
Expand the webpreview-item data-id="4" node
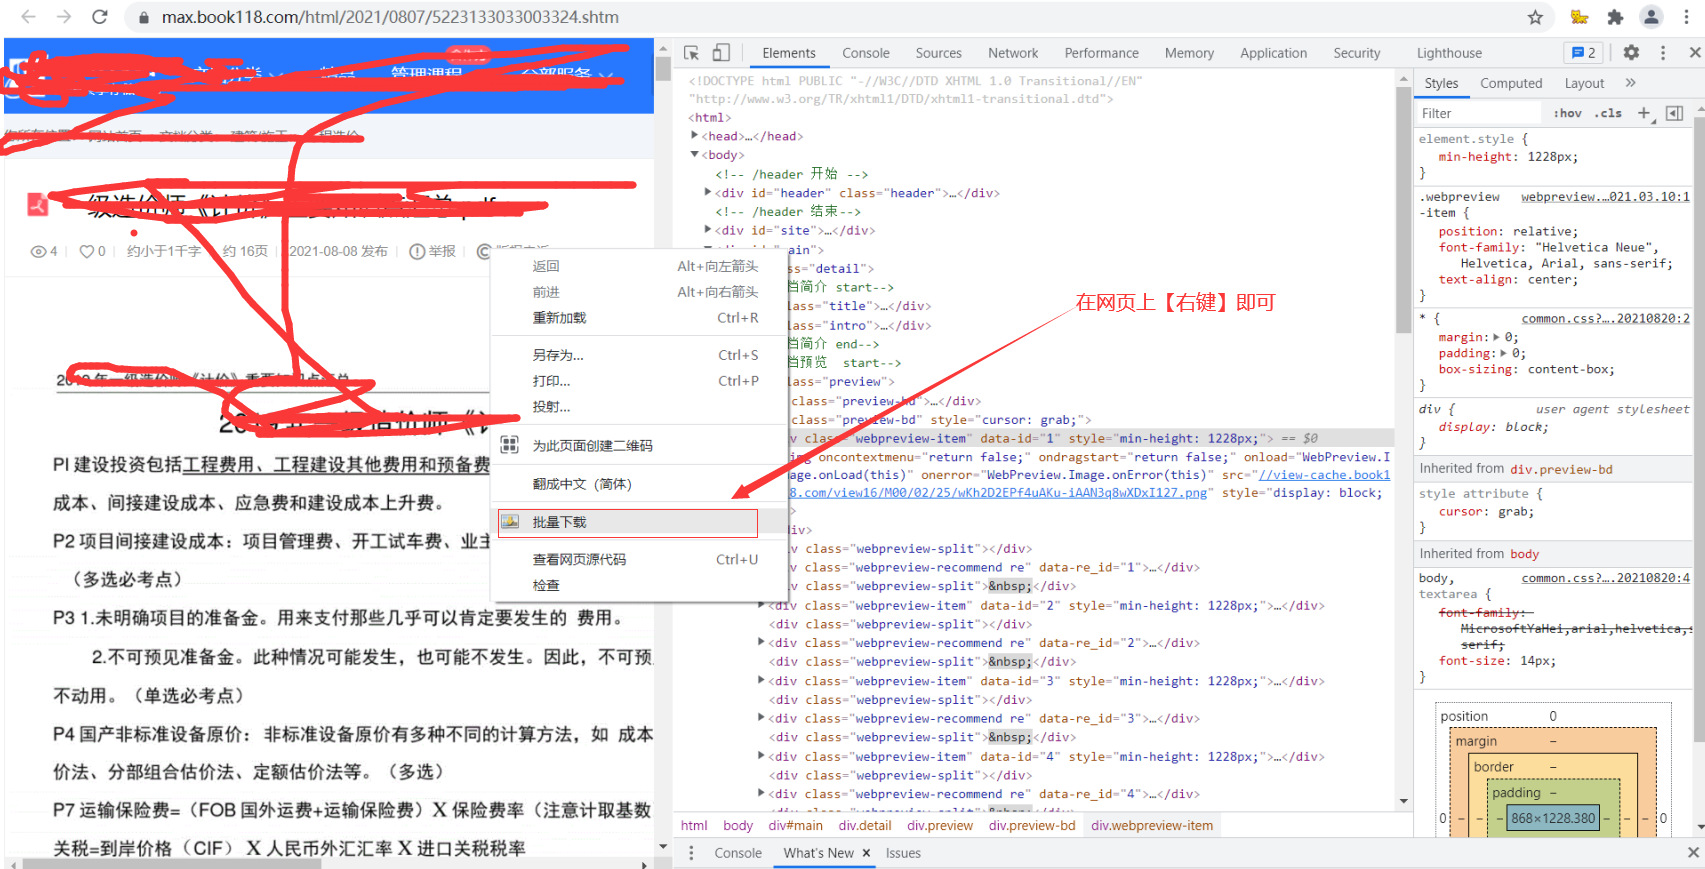[x=762, y=756]
